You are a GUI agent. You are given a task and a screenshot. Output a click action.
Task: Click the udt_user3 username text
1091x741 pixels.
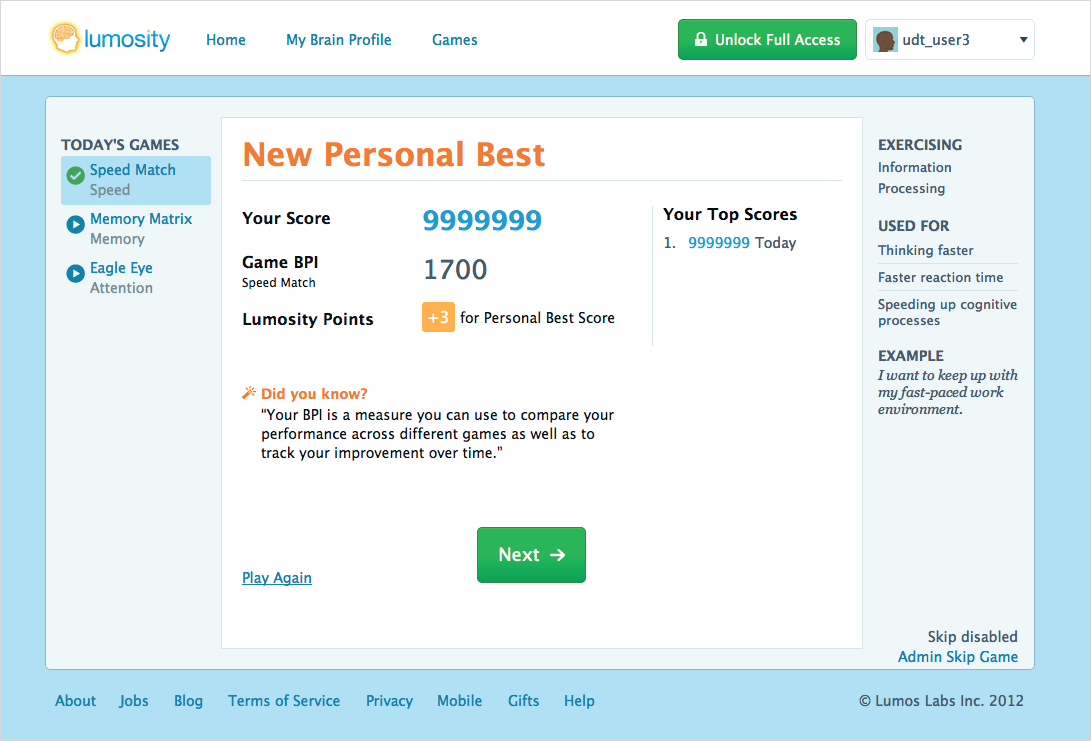point(936,40)
